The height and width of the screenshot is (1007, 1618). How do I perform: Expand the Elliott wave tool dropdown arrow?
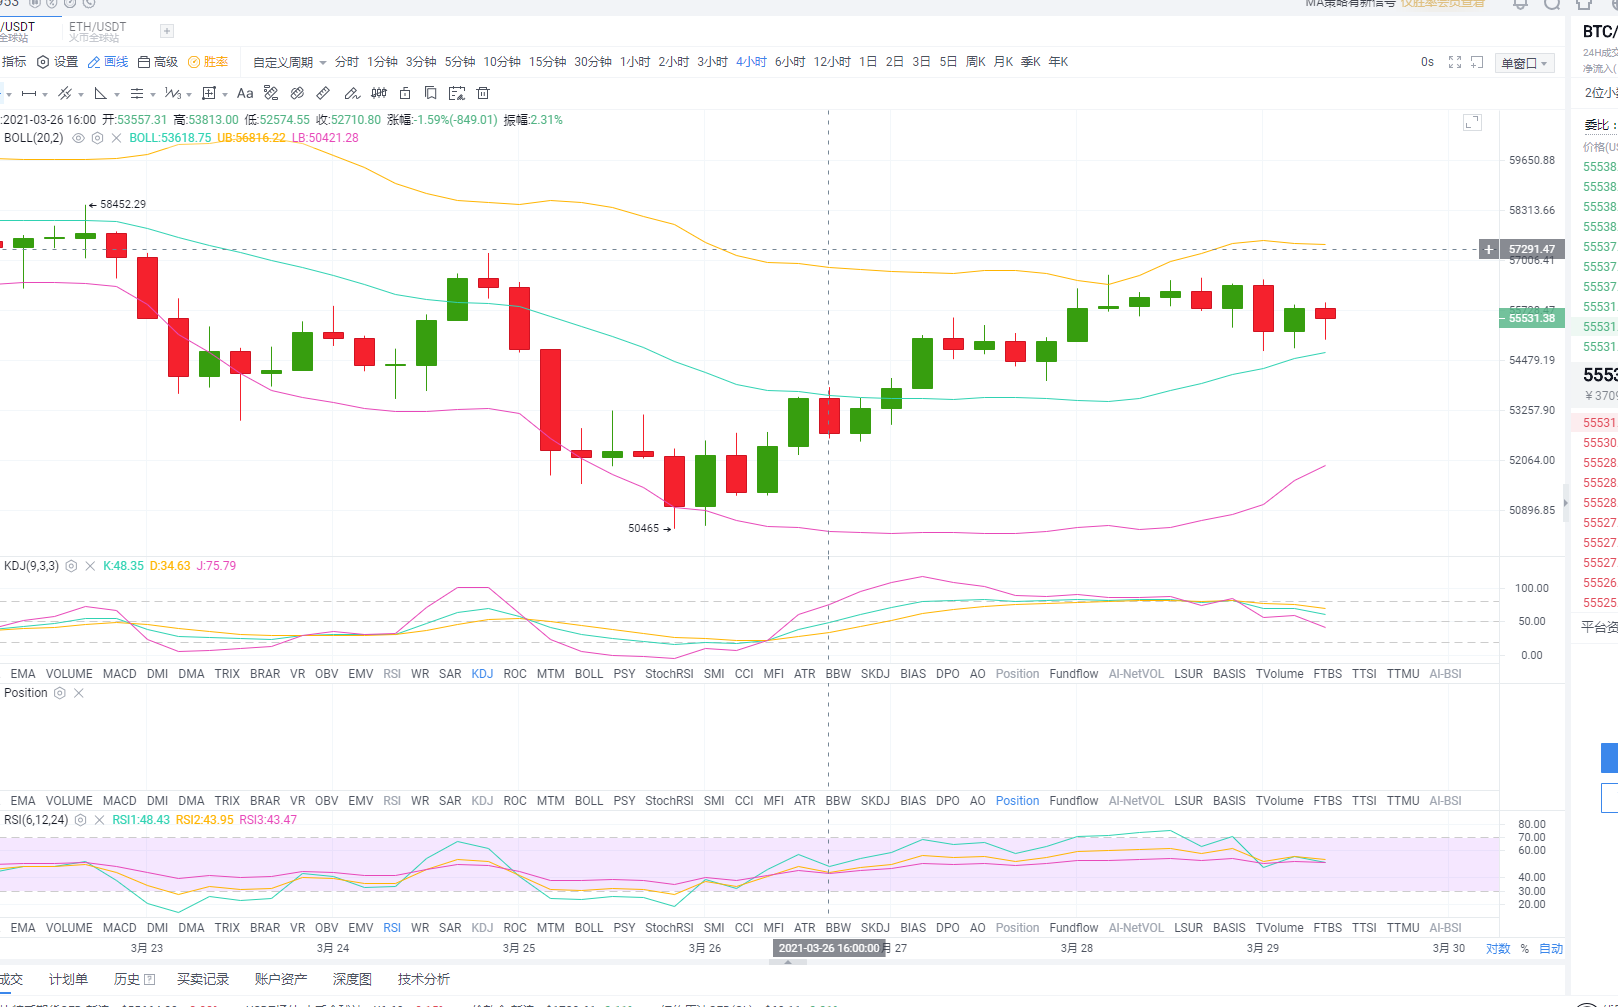tap(189, 94)
